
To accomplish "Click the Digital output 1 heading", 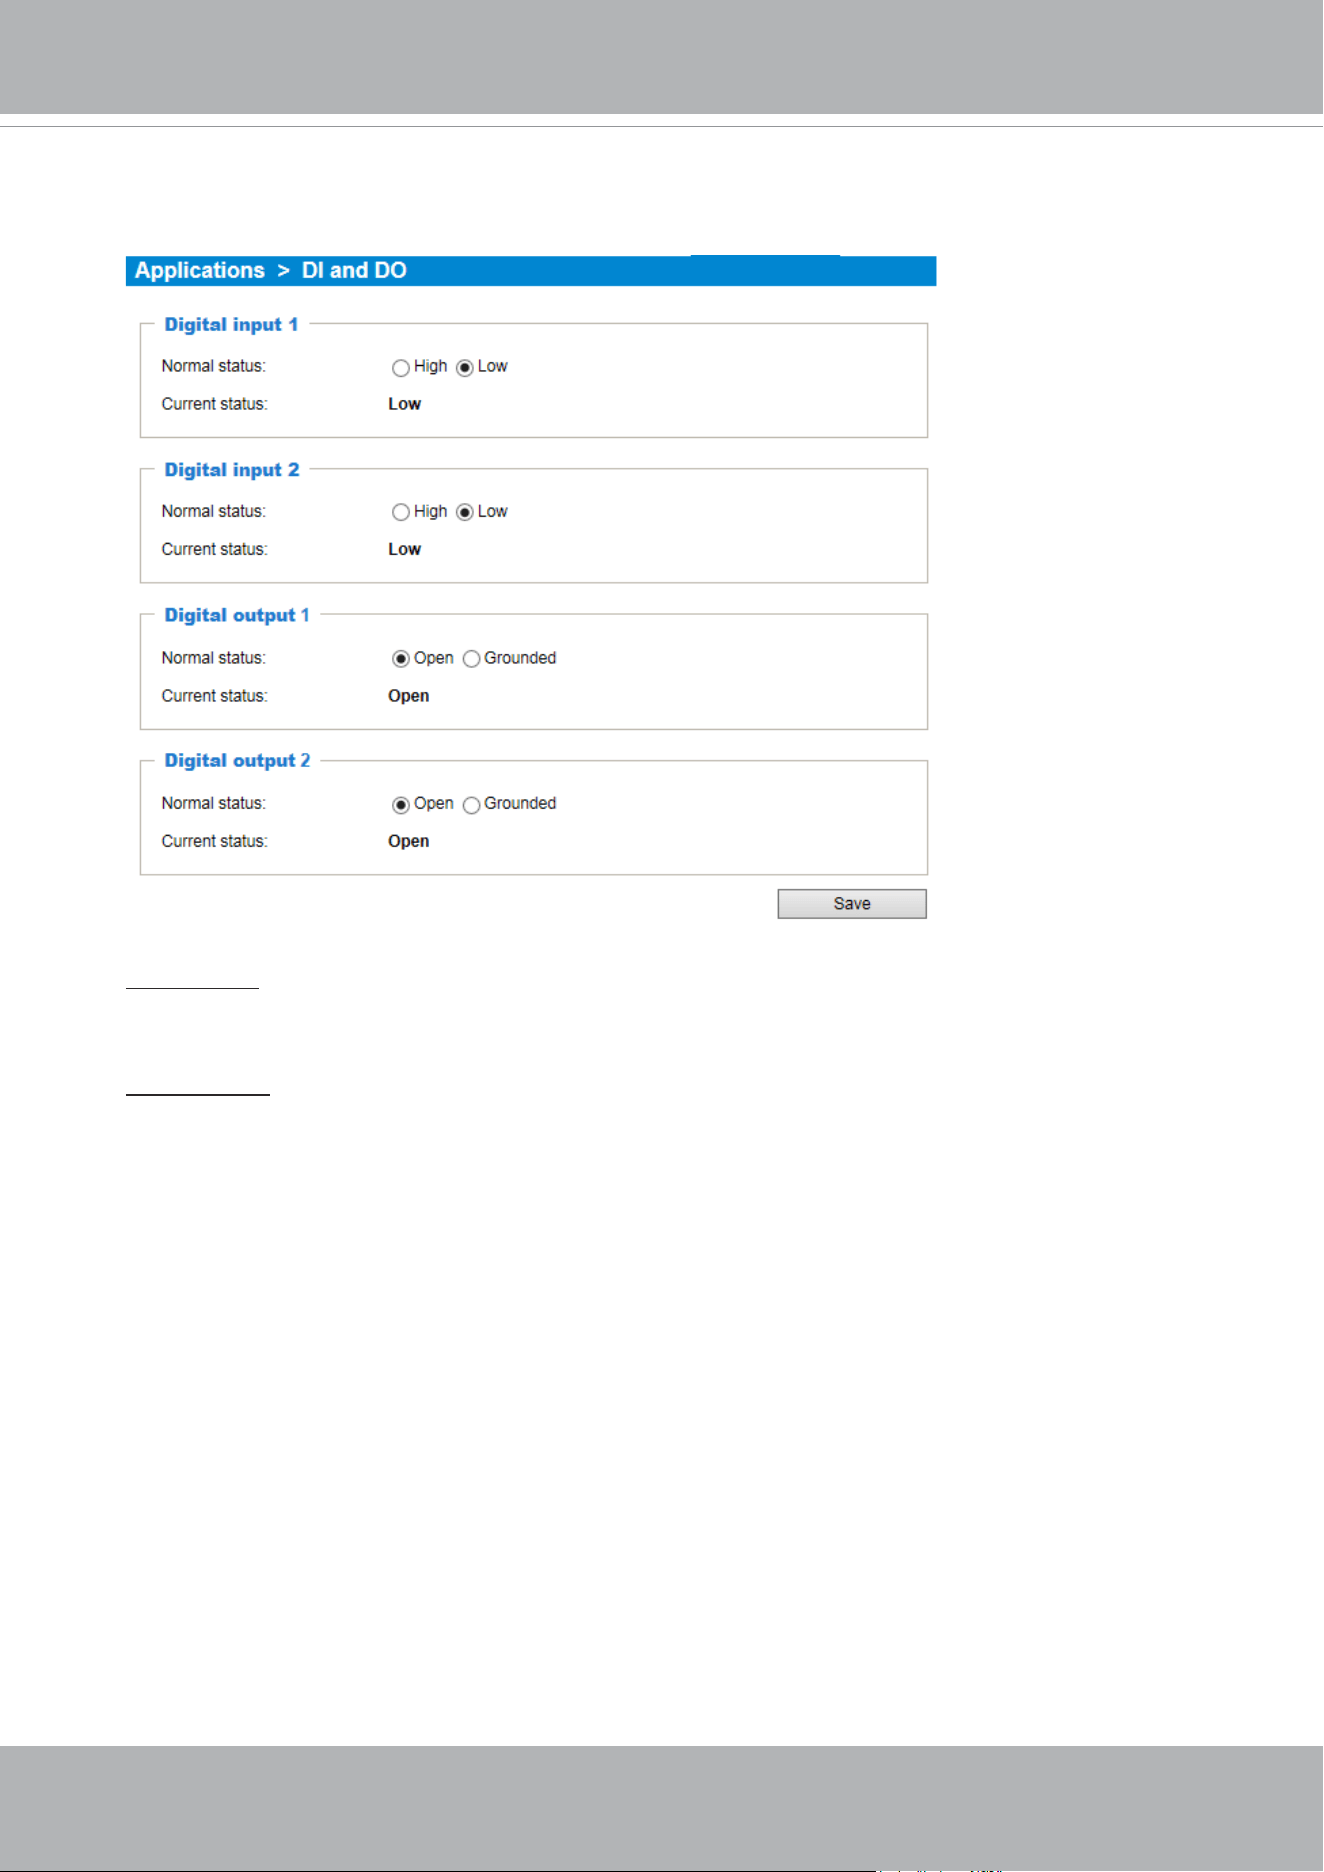I will coord(237,615).
